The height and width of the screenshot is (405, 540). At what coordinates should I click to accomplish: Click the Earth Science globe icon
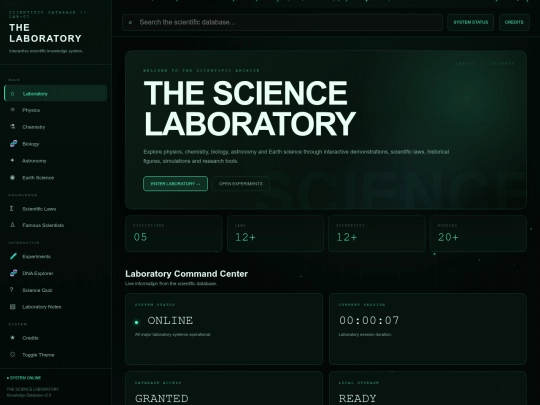(x=12, y=177)
